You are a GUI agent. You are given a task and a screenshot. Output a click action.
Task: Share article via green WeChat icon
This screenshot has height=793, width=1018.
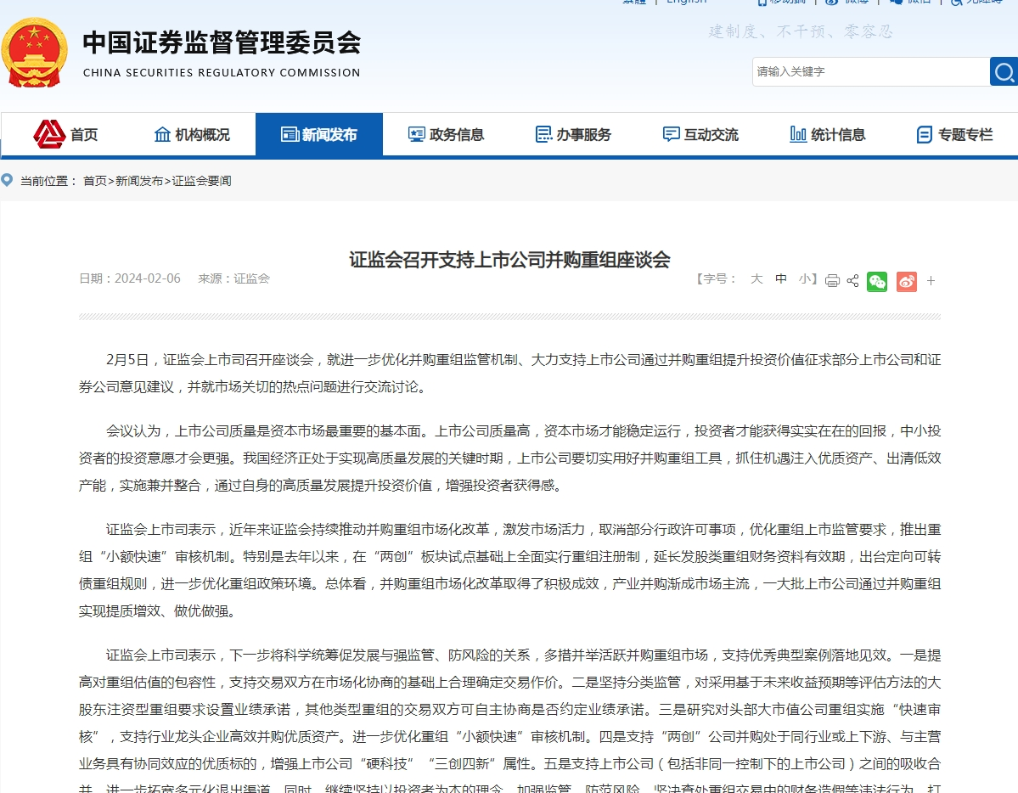click(877, 281)
